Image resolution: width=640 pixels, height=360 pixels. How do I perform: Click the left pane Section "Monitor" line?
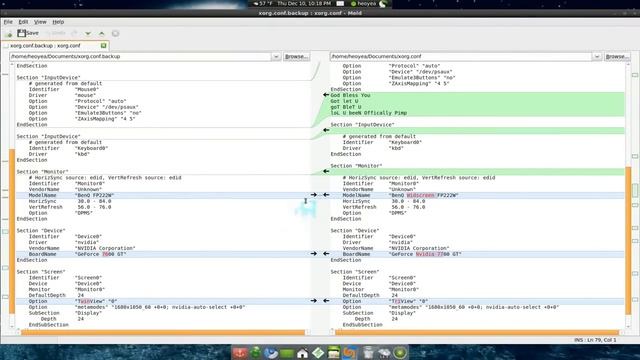[x=42, y=172]
